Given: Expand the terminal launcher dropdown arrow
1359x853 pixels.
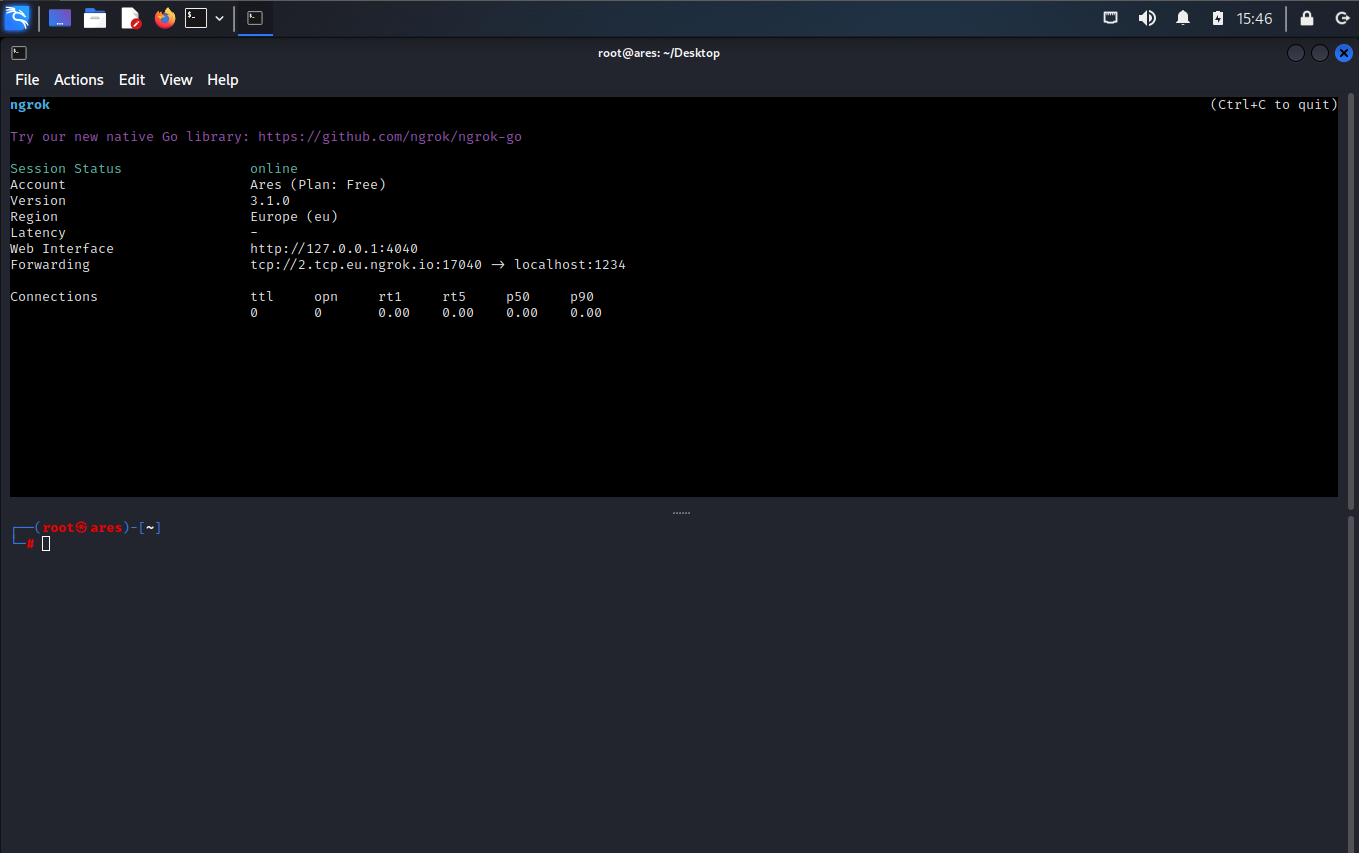Looking at the screenshot, I should point(219,18).
